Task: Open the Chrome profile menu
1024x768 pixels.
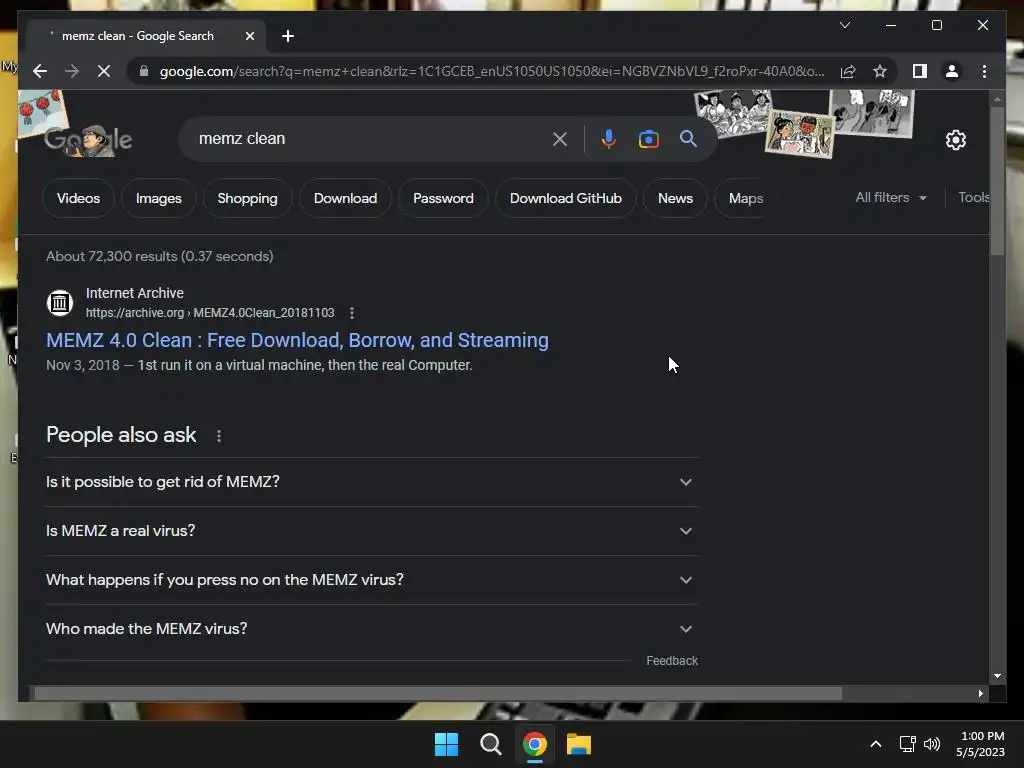Action: coord(952,71)
